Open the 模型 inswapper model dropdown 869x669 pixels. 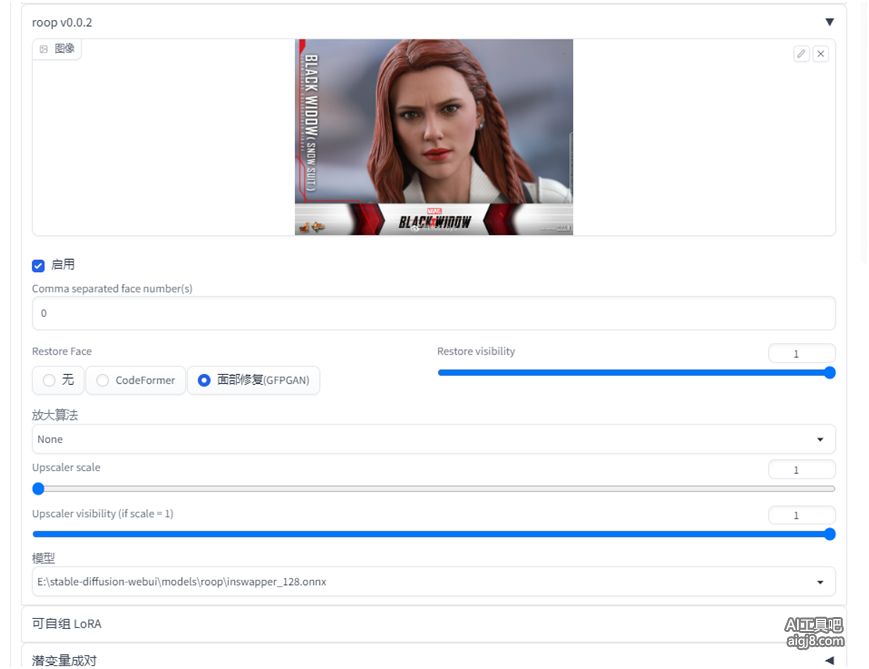click(x=433, y=581)
